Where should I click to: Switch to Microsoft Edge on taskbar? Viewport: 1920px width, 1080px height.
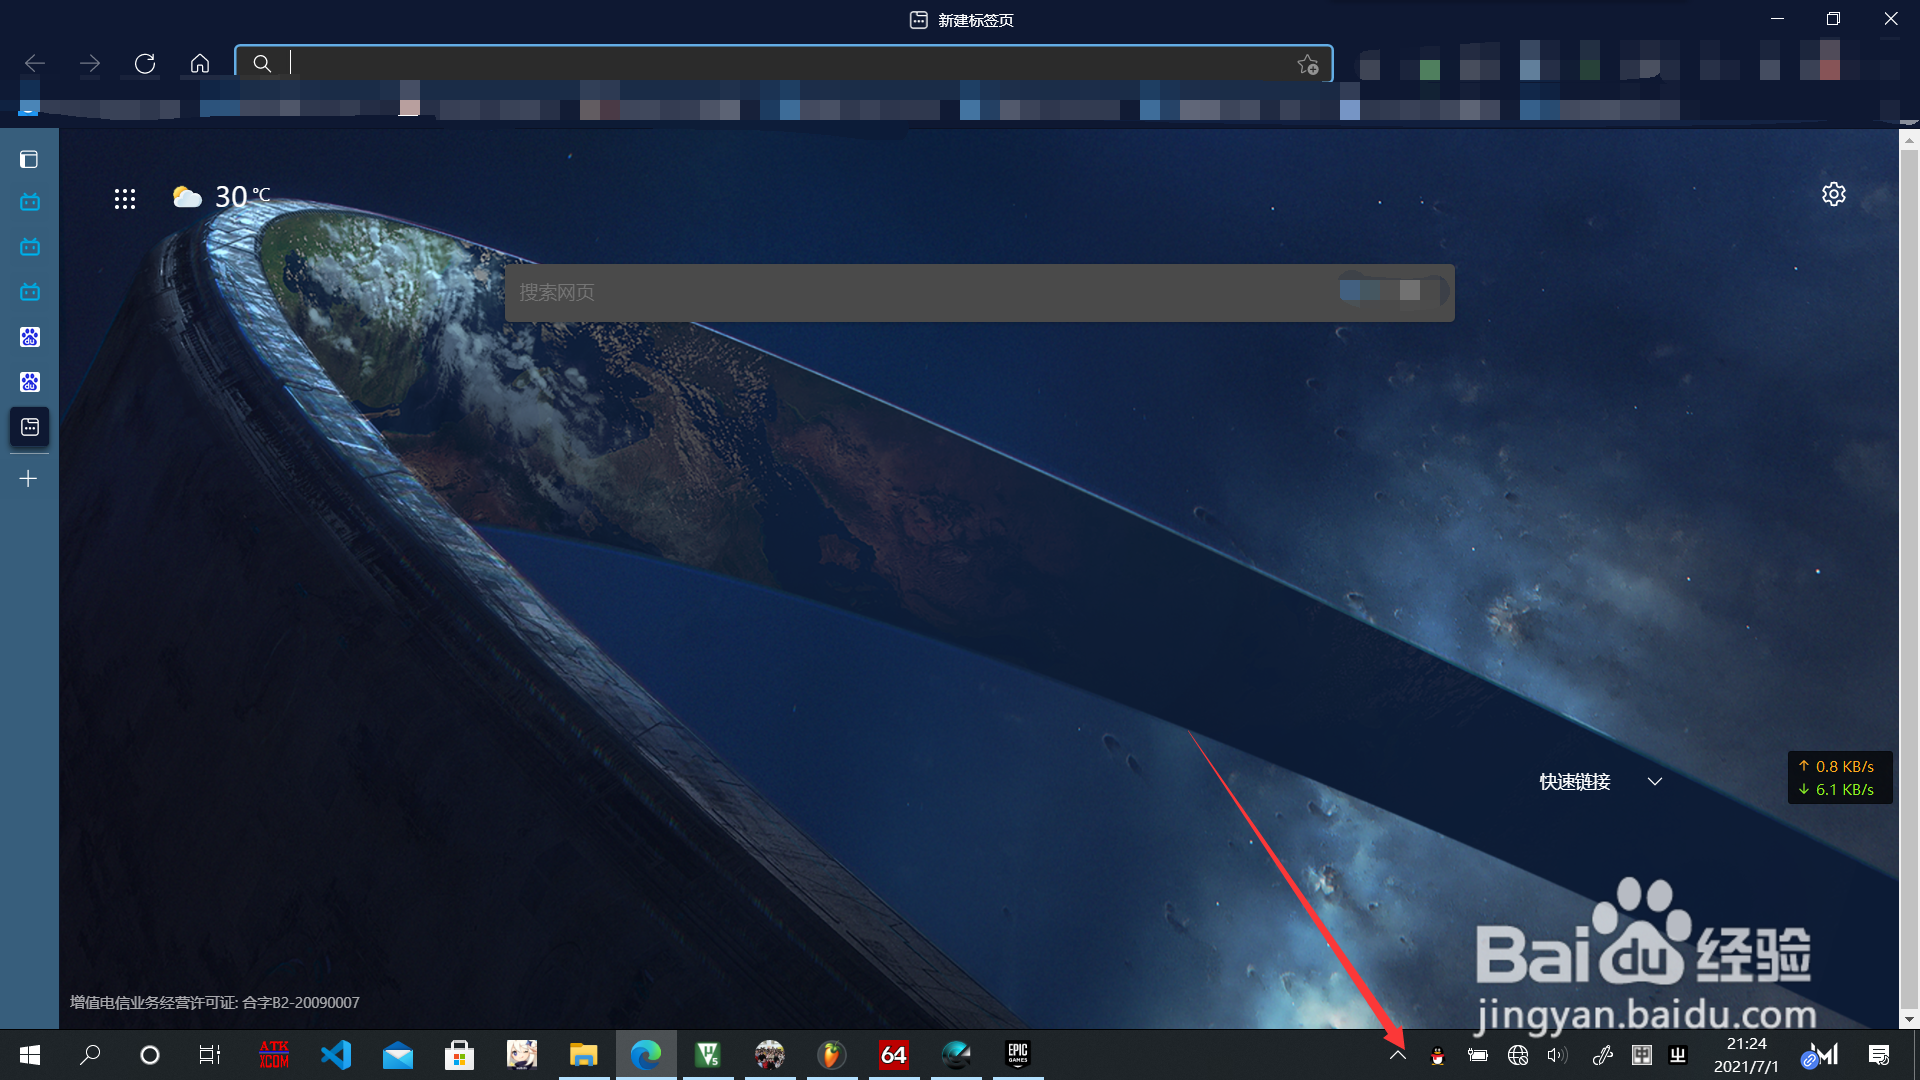click(646, 1055)
